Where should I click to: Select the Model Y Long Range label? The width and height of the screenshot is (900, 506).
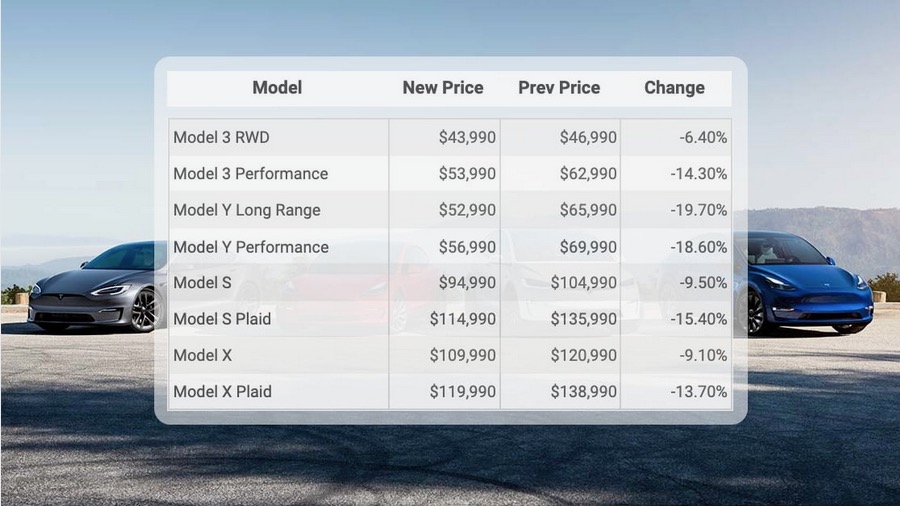[x=246, y=210]
